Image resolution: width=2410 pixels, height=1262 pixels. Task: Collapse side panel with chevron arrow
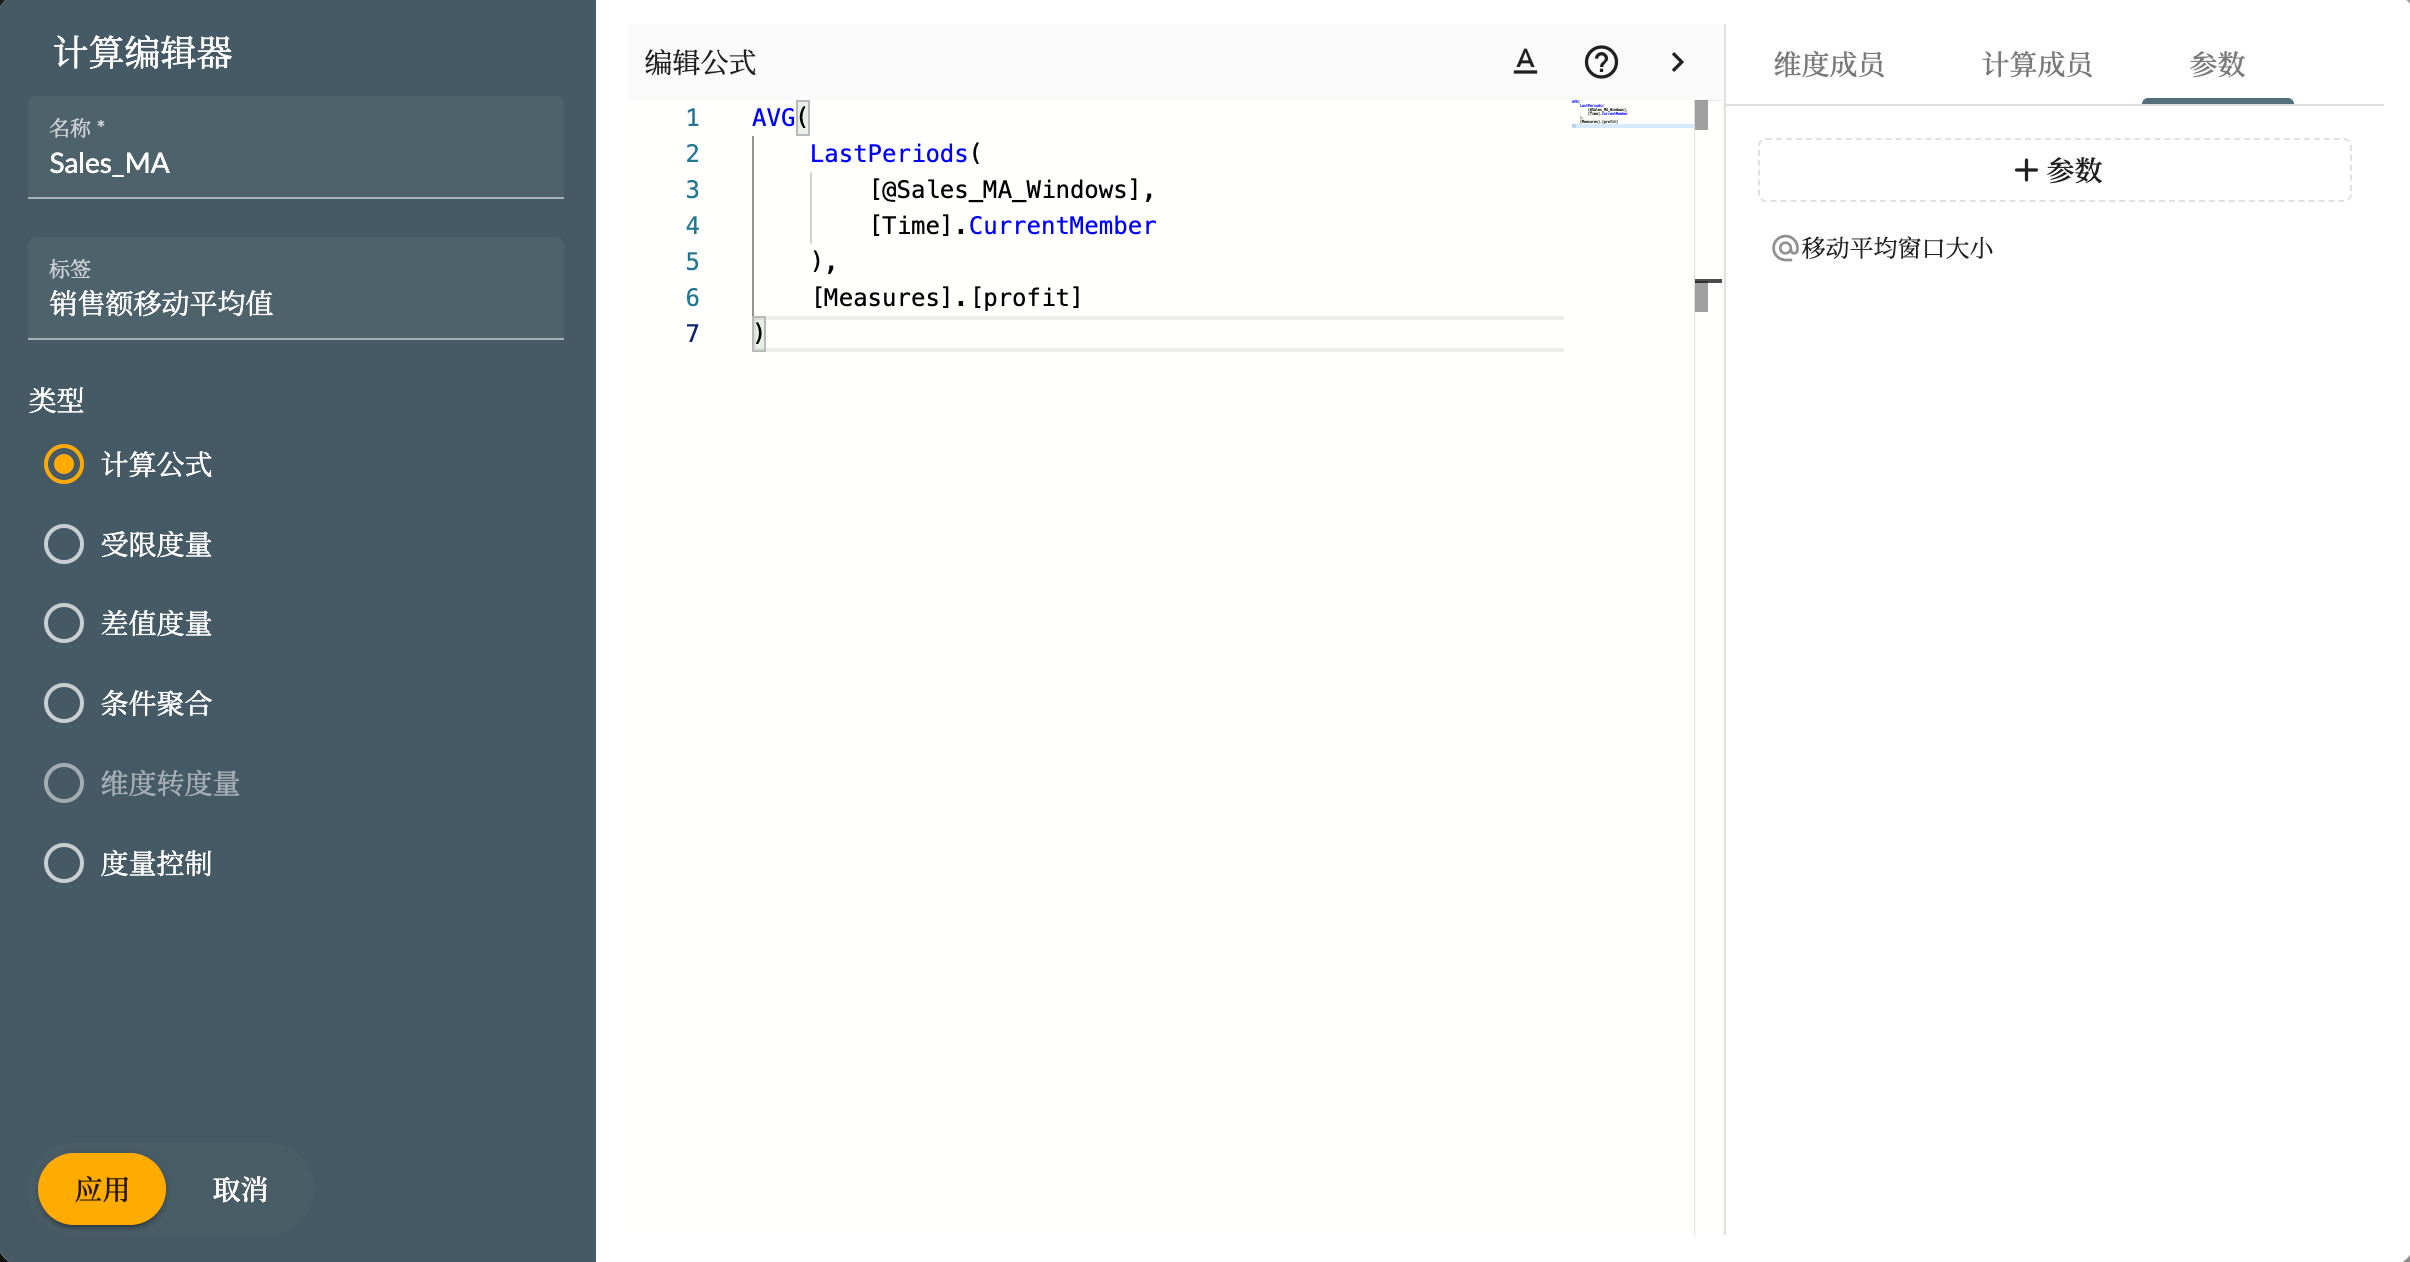1677,62
